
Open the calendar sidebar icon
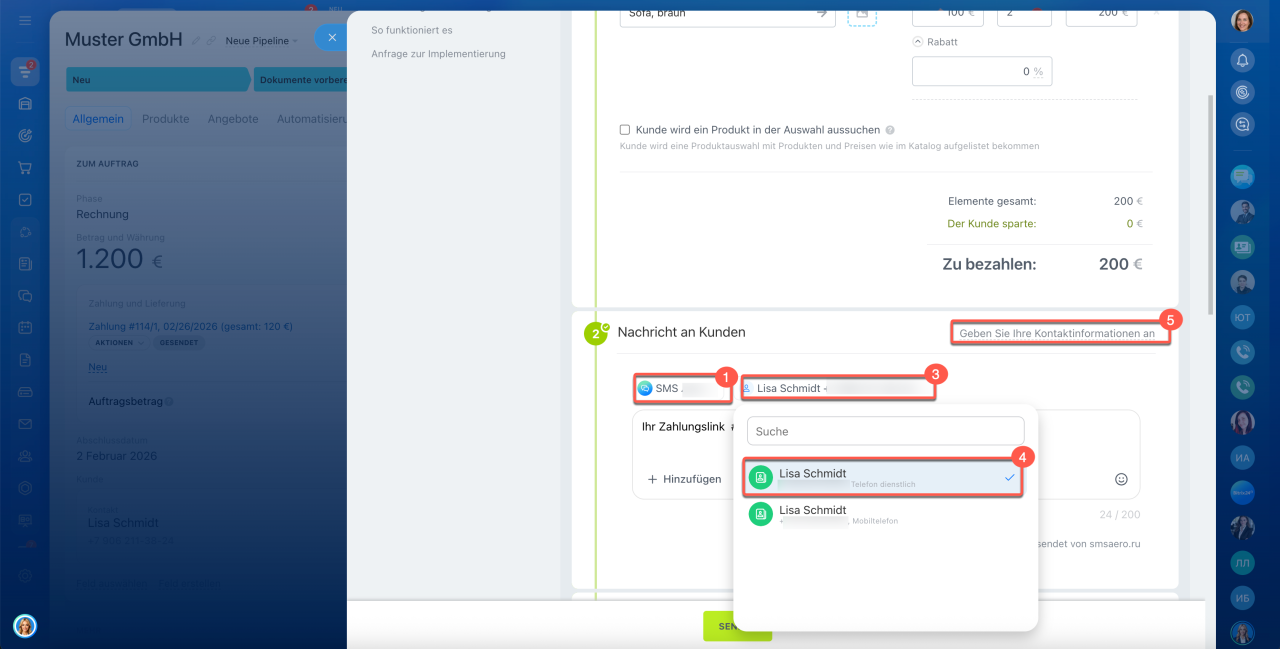click(x=25, y=328)
